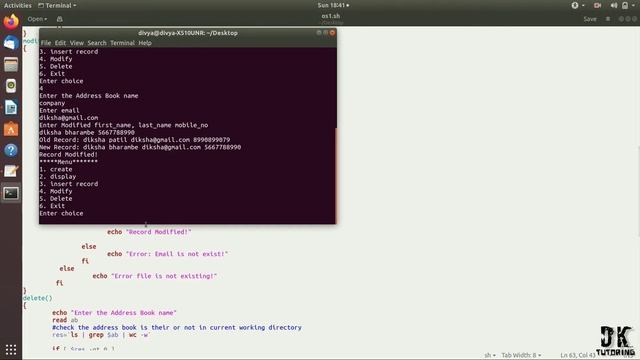Open Ubuntu Software from the dock

(x=11, y=129)
